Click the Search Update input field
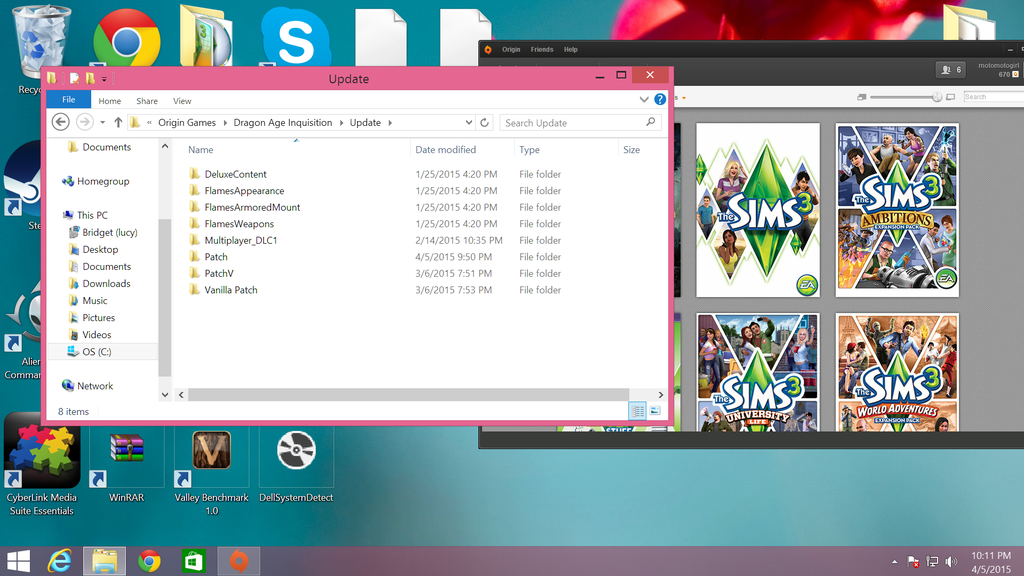 pyautogui.click(x=573, y=123)
